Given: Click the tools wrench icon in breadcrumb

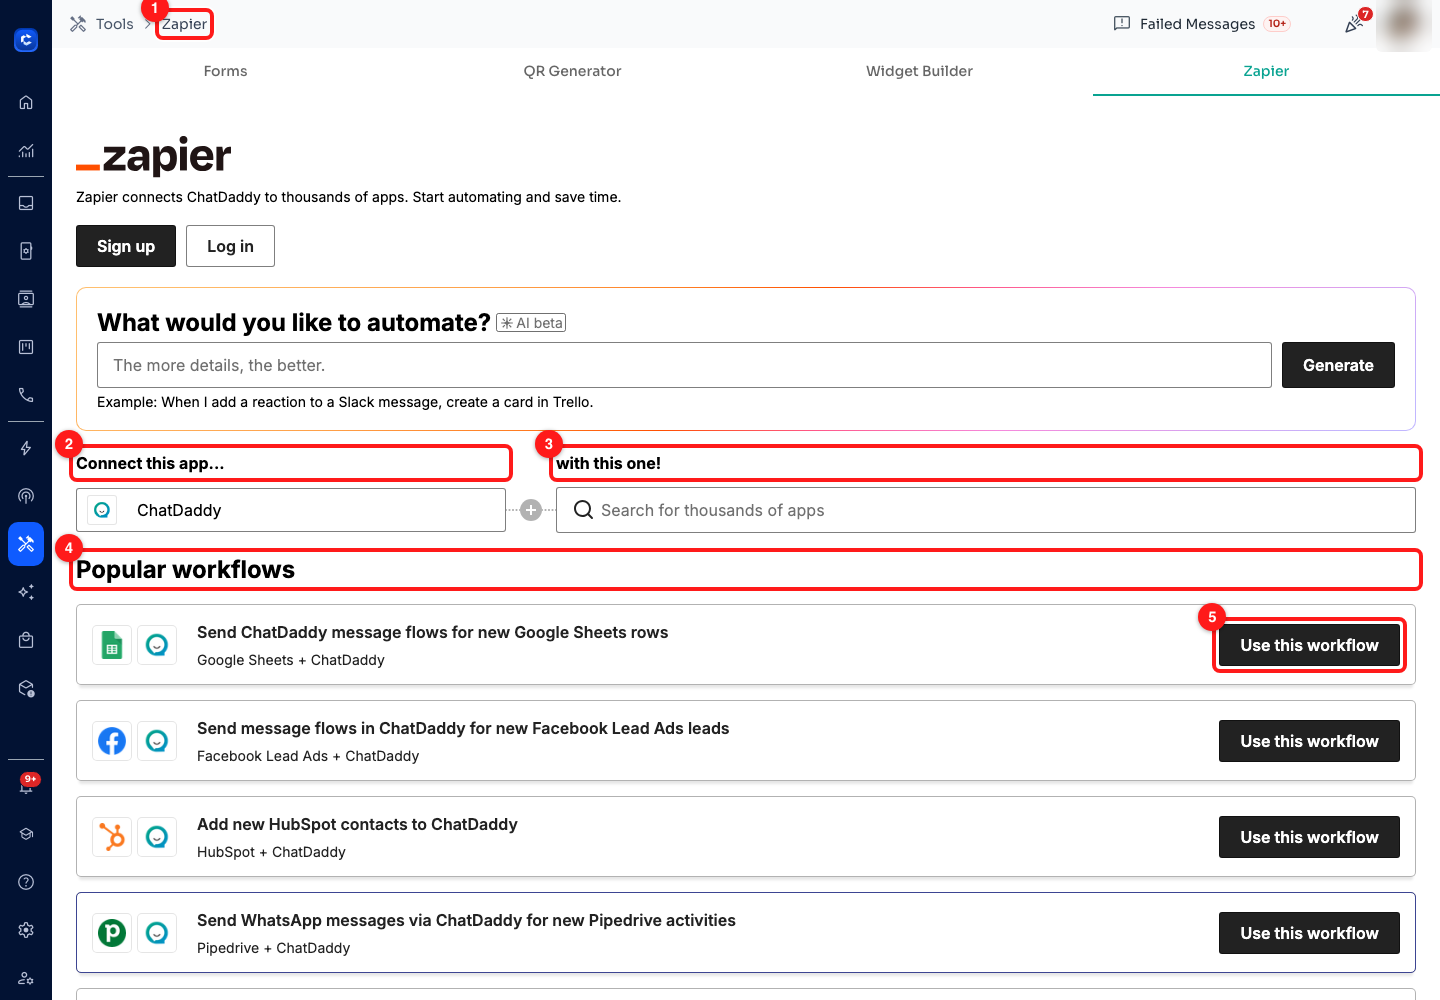Looking at the screenshot, I should pyautogui.click(x=78, y=24).
